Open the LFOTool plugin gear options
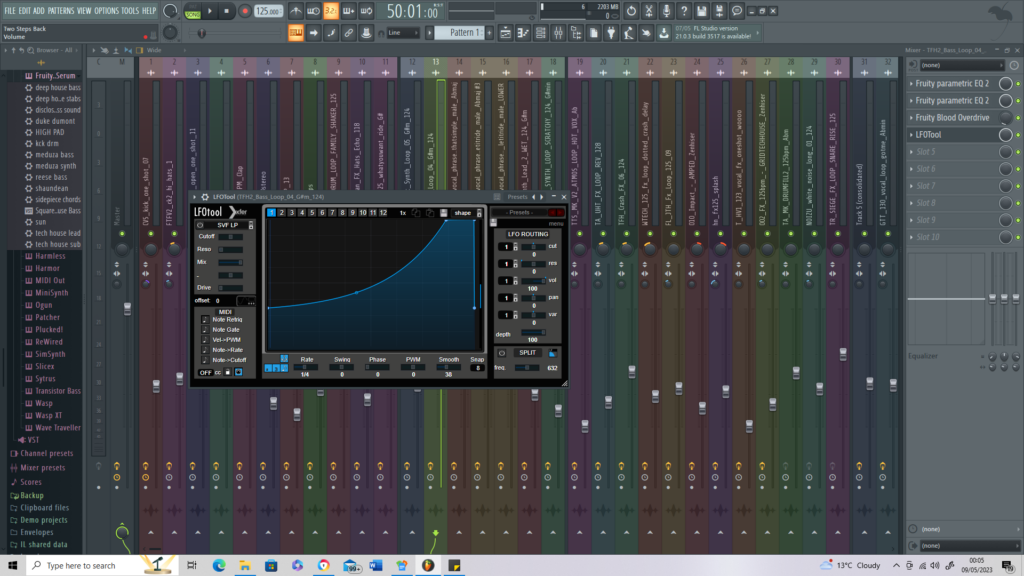Viewport: 1024px width, 576px height. click(205, 197)
